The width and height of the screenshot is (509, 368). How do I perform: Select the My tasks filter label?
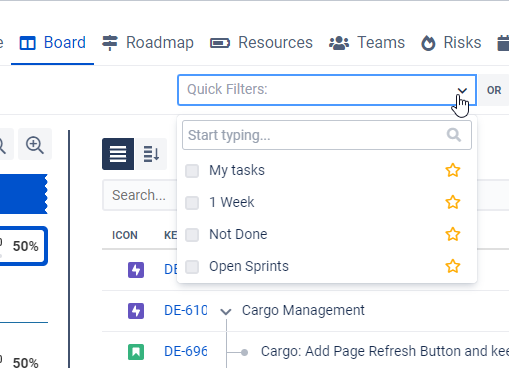tap(237, 171)
